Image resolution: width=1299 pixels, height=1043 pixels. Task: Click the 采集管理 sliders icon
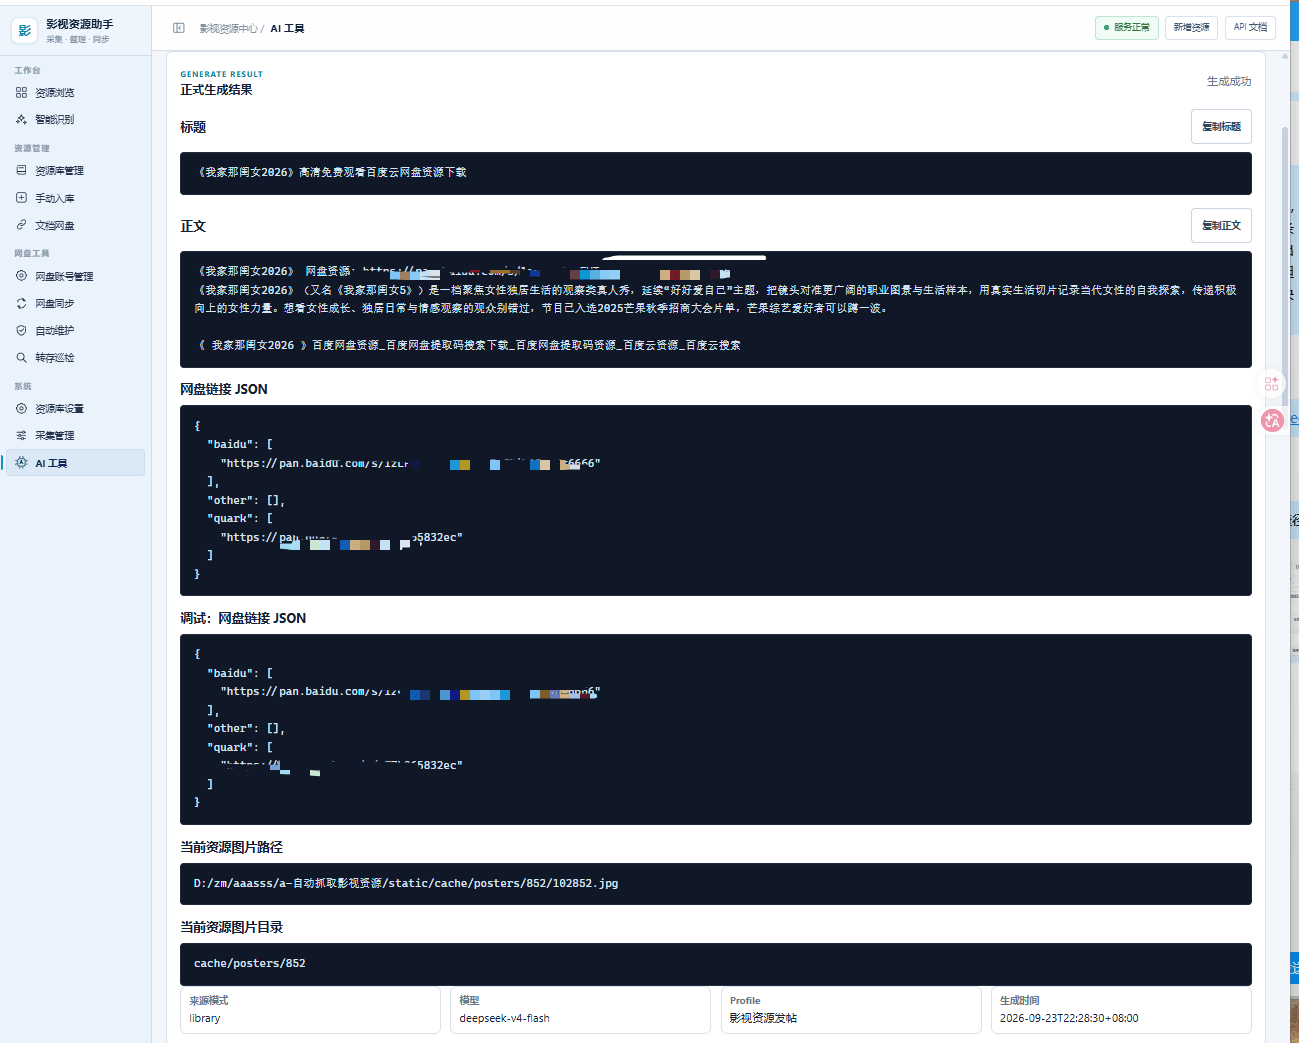(21, 436)
